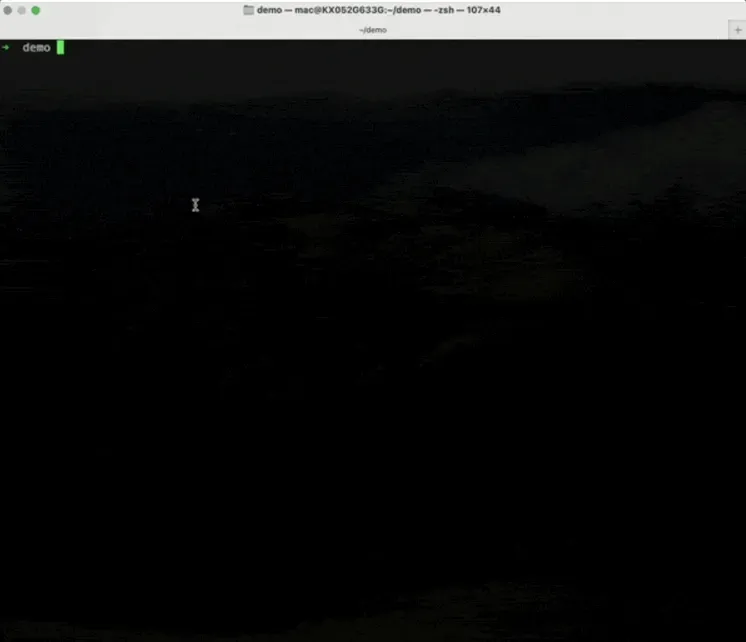Viewport: 746px width, 642px height.
Task: Click the '107x44' size text in title
Action: pyautogui.click(x=483, y=10)
